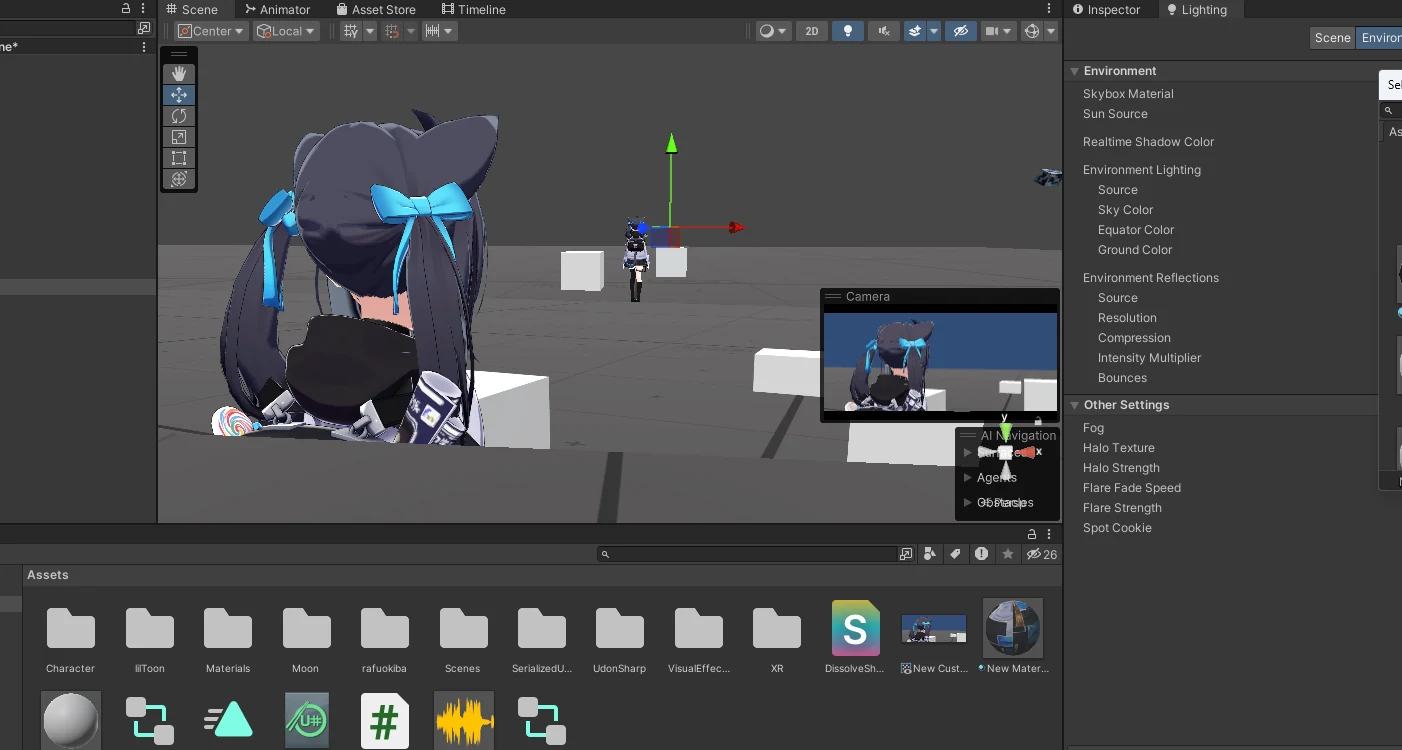
Task: Click the green Y axis cone of orientation gizmo
Action: pyautogui.click(x=1005, y=431)
